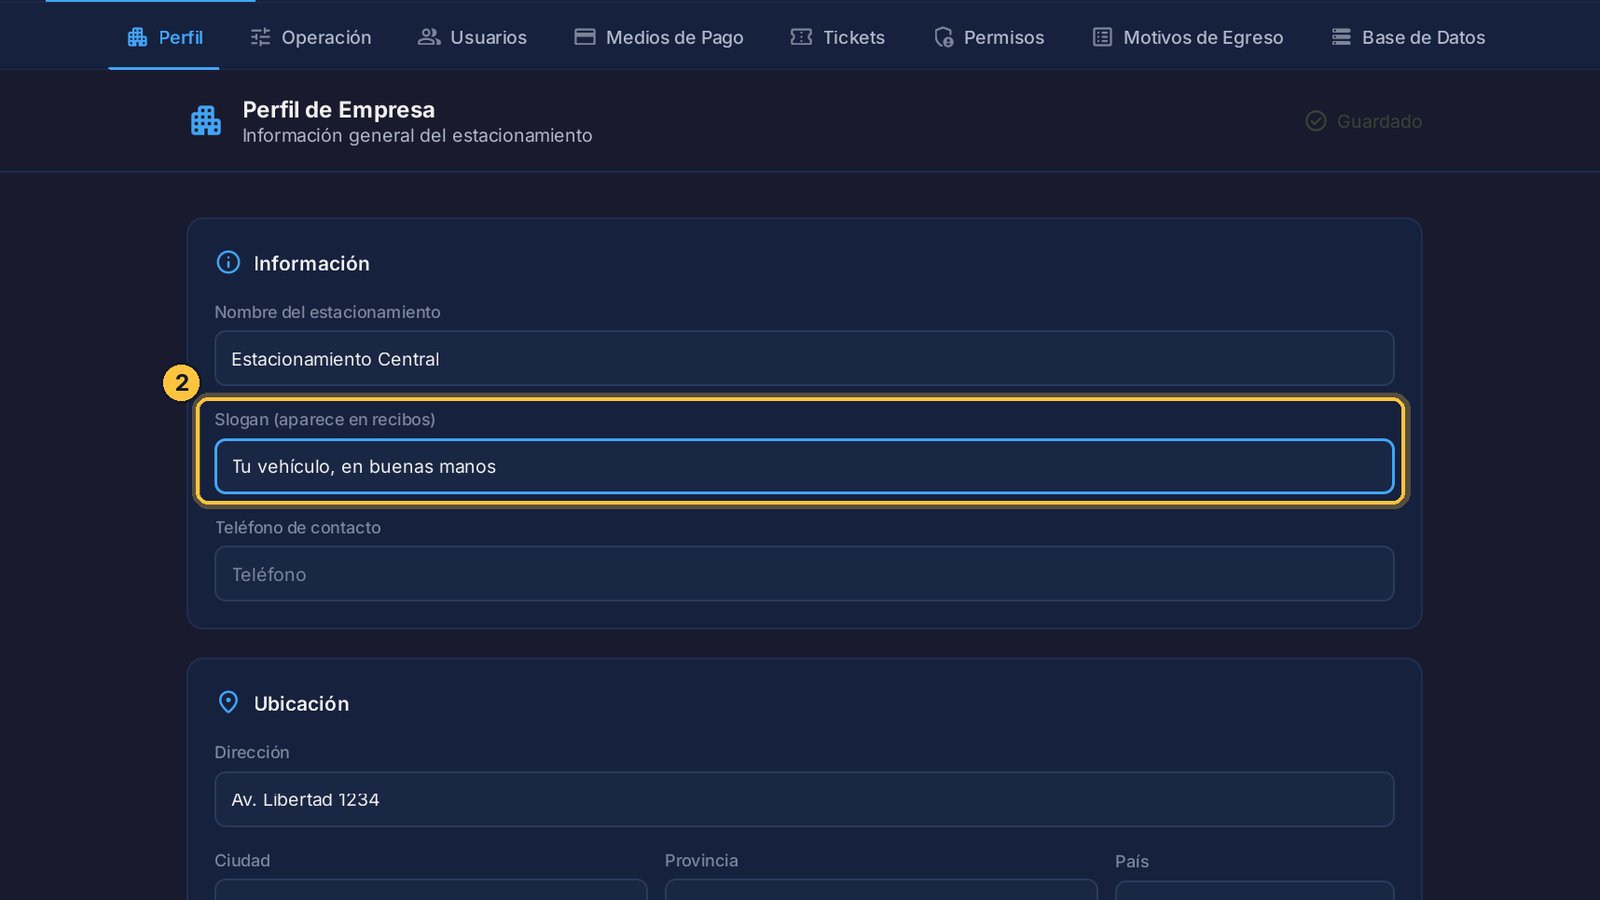
Task: Open the Tickets tab
Action: pyautogui.click(x=837, y=37)
